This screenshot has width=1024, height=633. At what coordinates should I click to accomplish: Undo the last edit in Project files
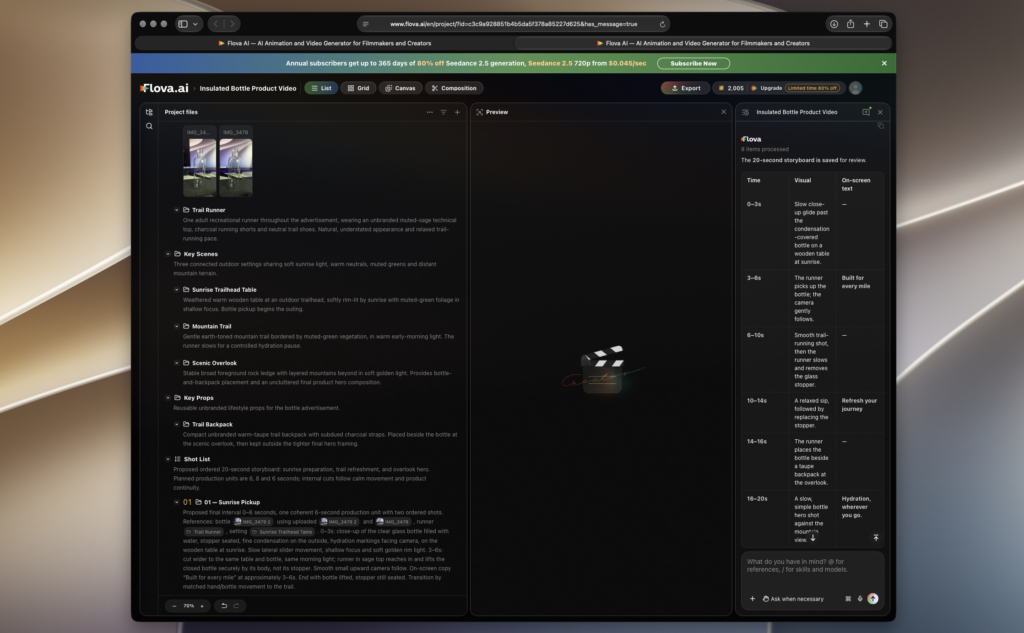tap(224, 606)
